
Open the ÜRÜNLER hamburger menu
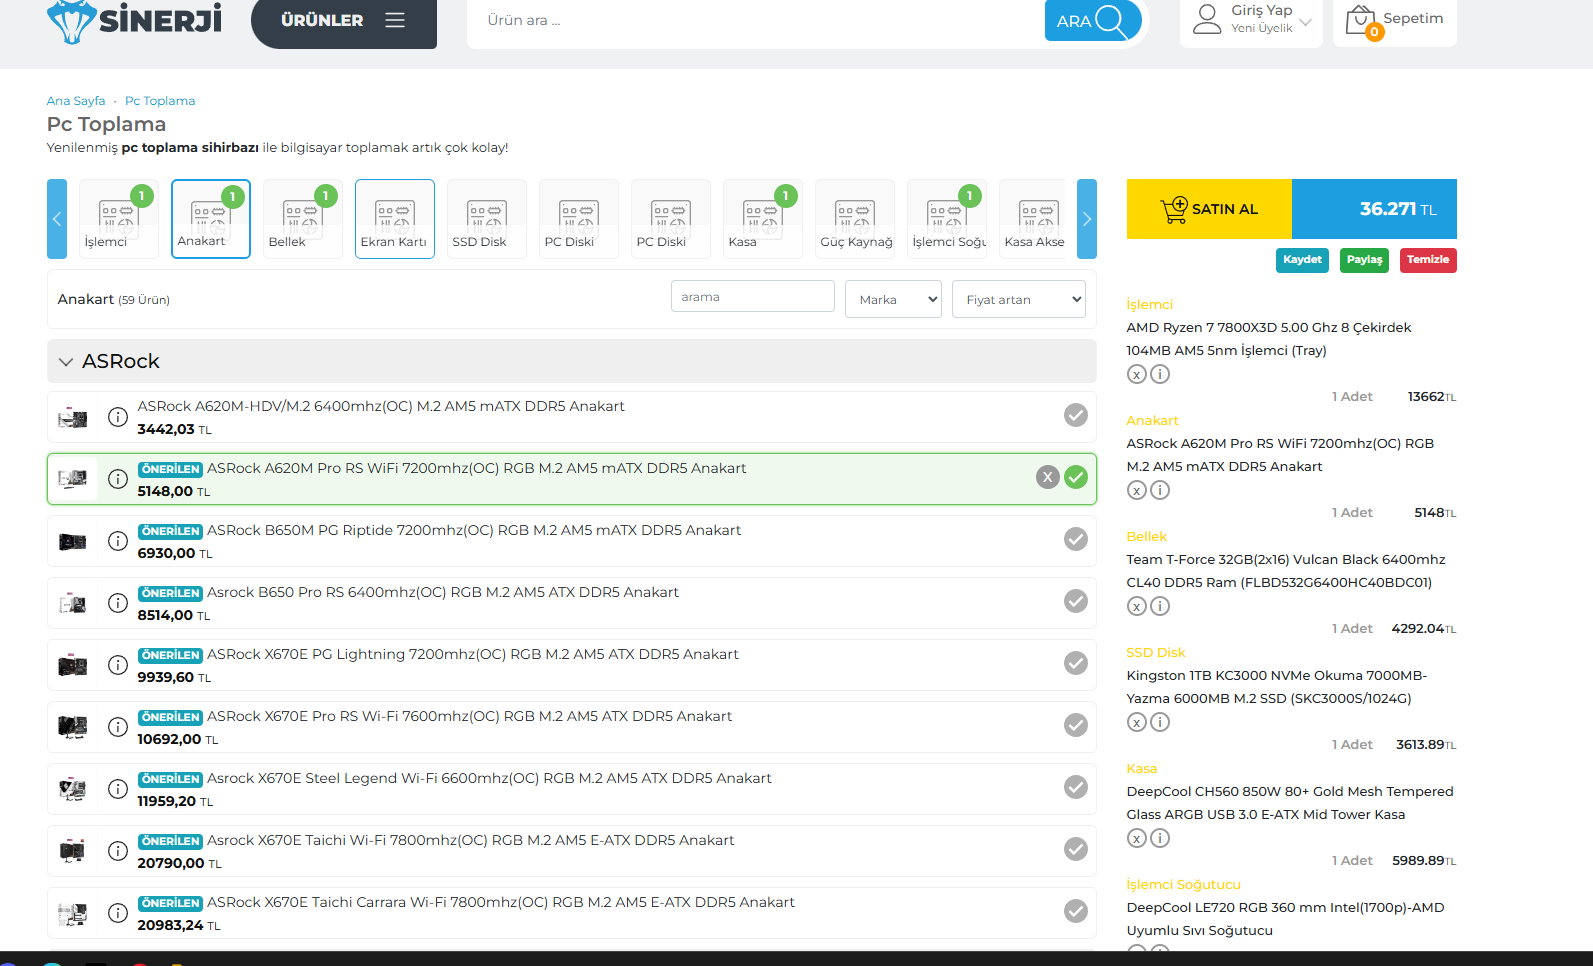(344, 21)
